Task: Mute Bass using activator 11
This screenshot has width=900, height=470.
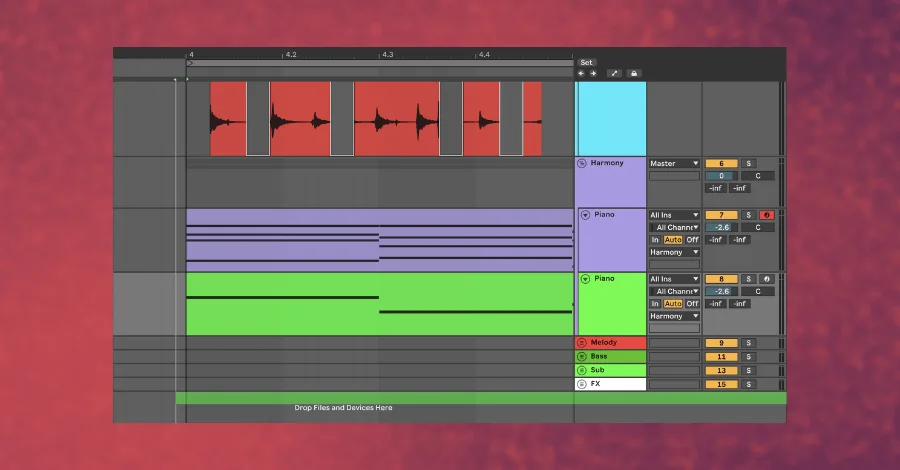Action: click(x=721, y=356)
